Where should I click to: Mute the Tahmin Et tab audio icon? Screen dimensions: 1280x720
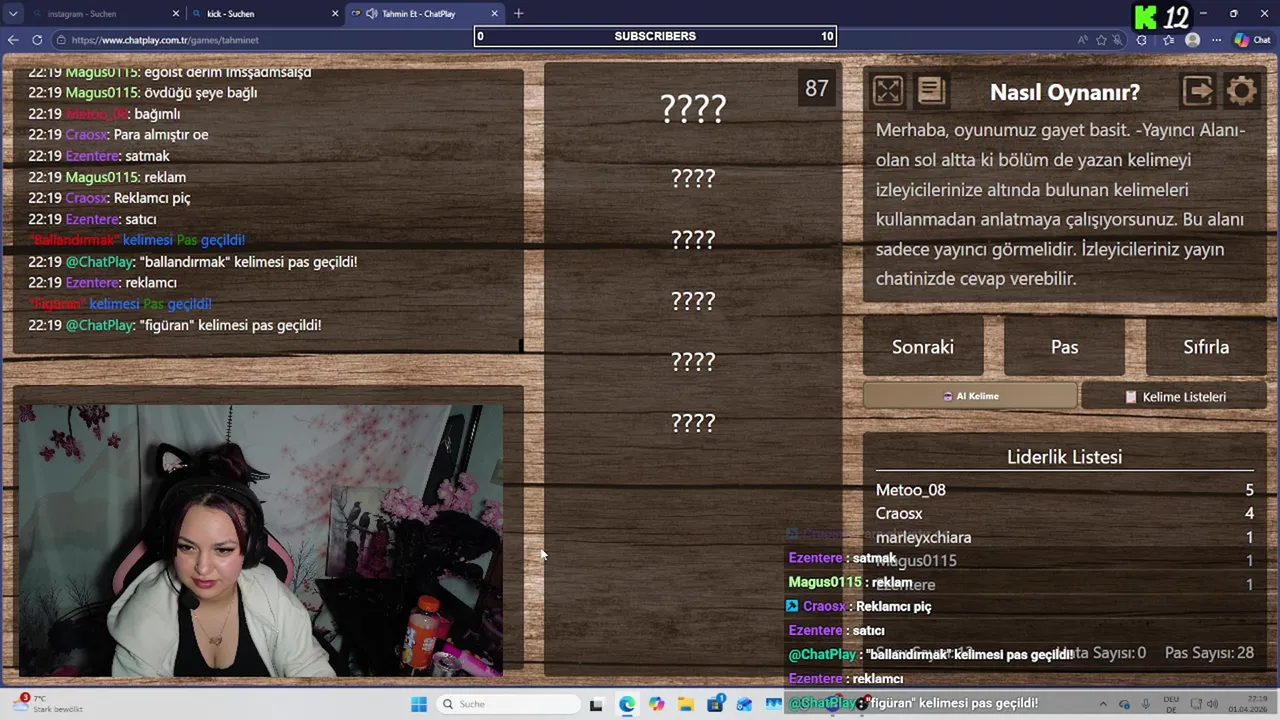(371, 14)
